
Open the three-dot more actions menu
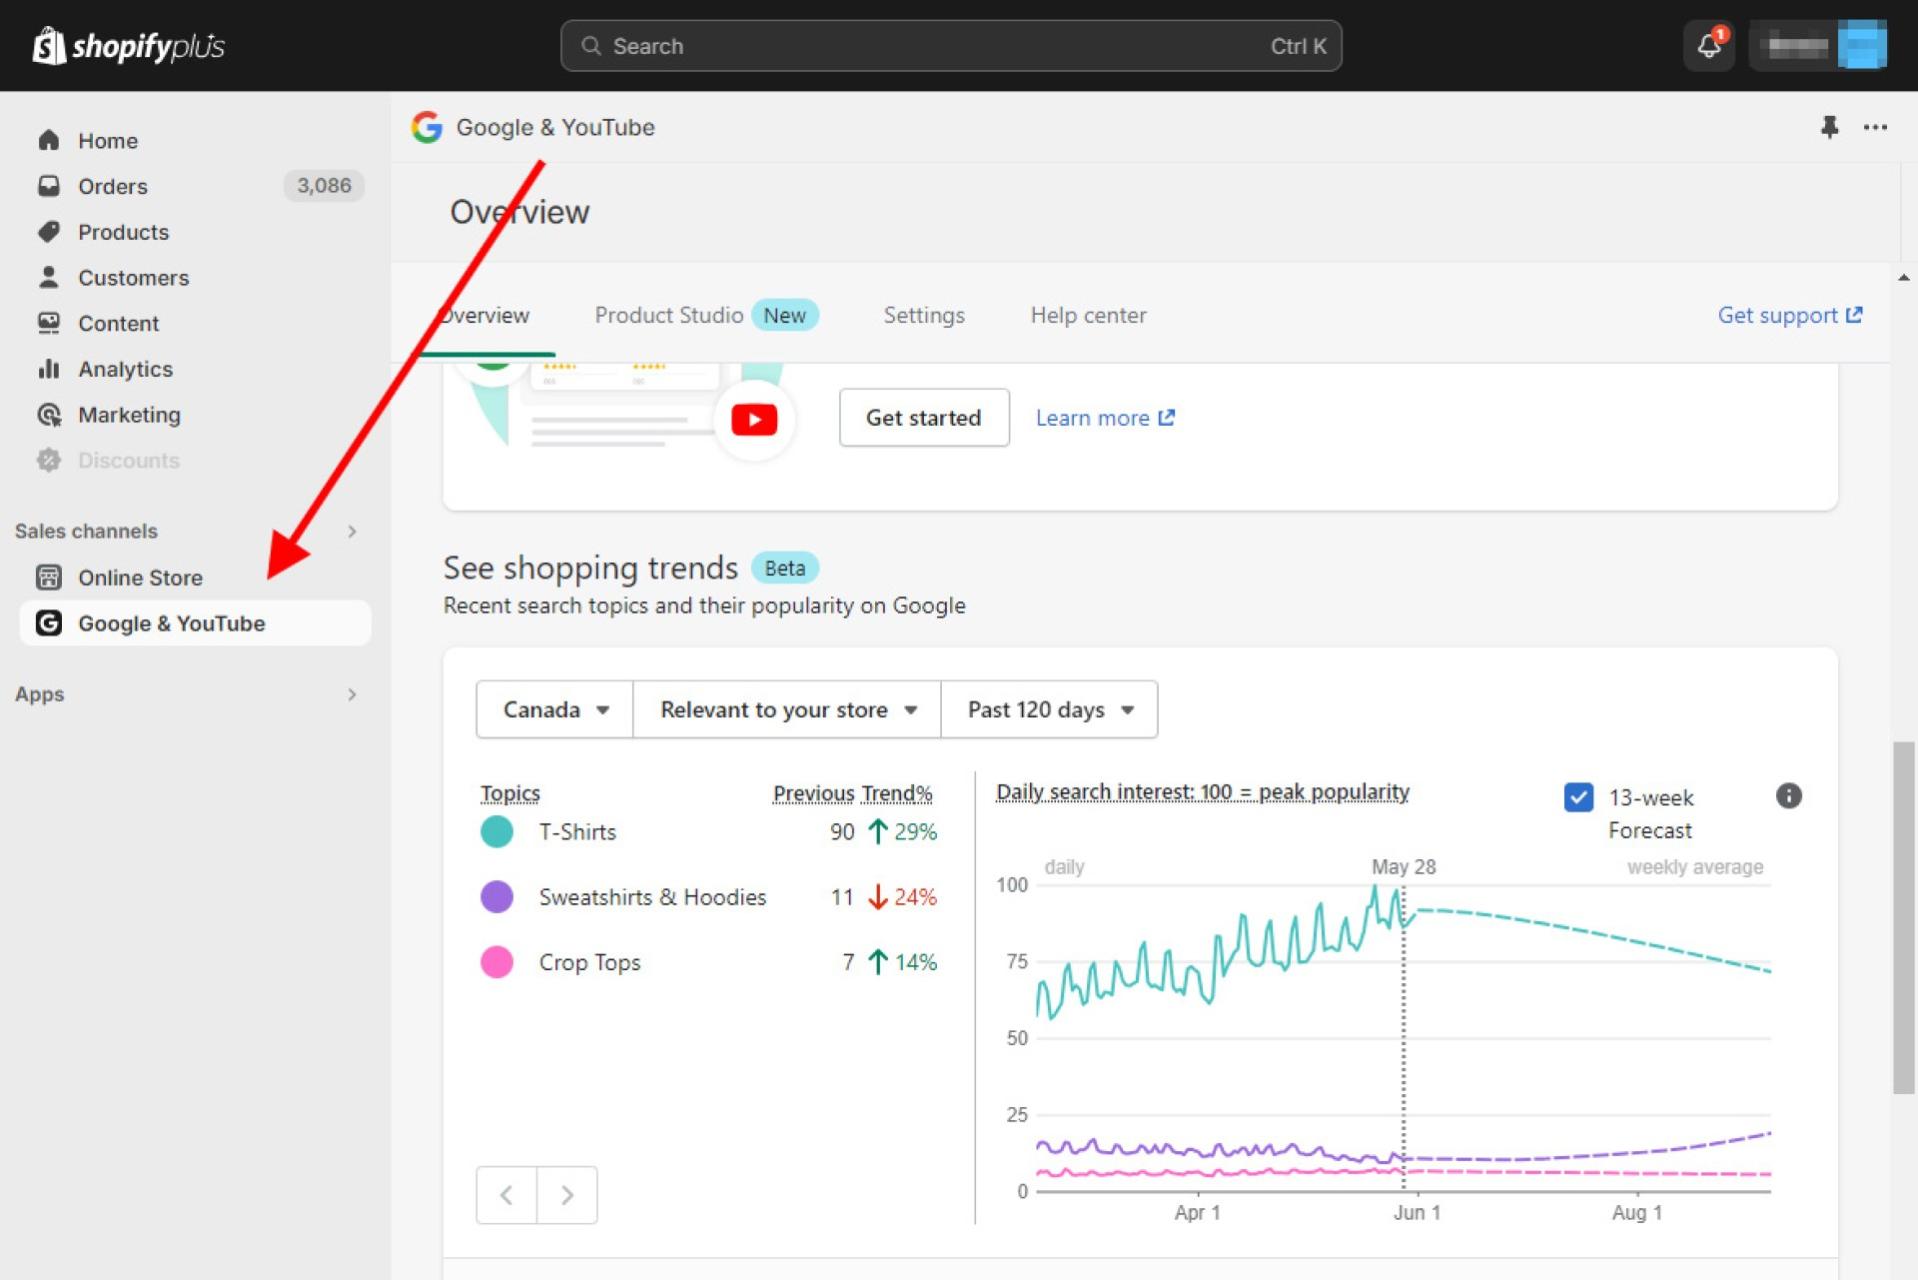coord(1875,127)
